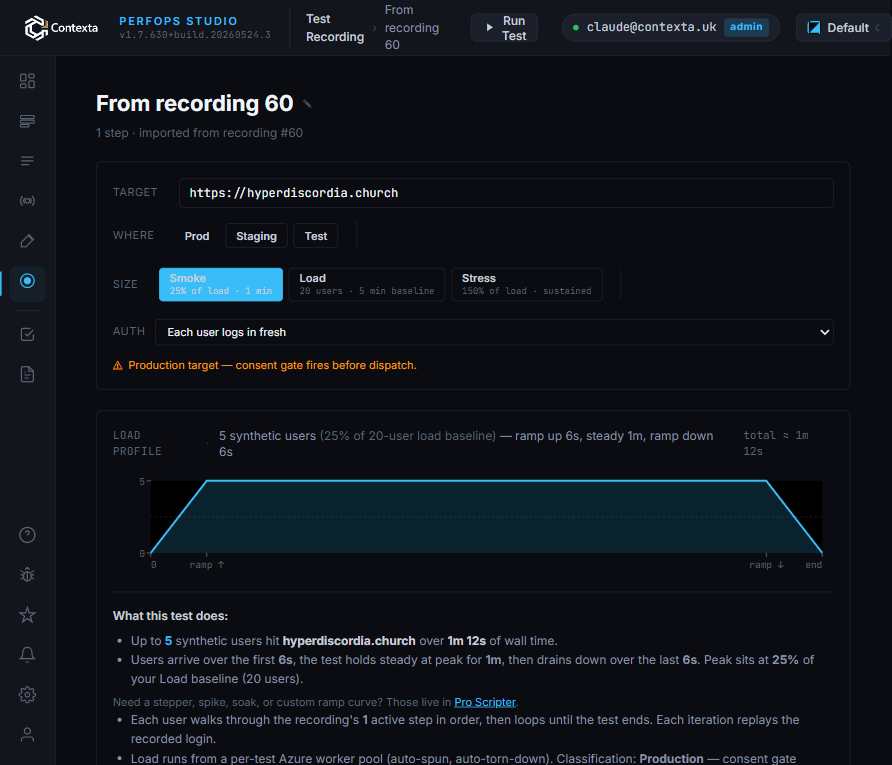Image resolution: width=892 pixels, height=765 pixels.
Task: Open the Default workspace dropdown
Action: coord(845,28)
